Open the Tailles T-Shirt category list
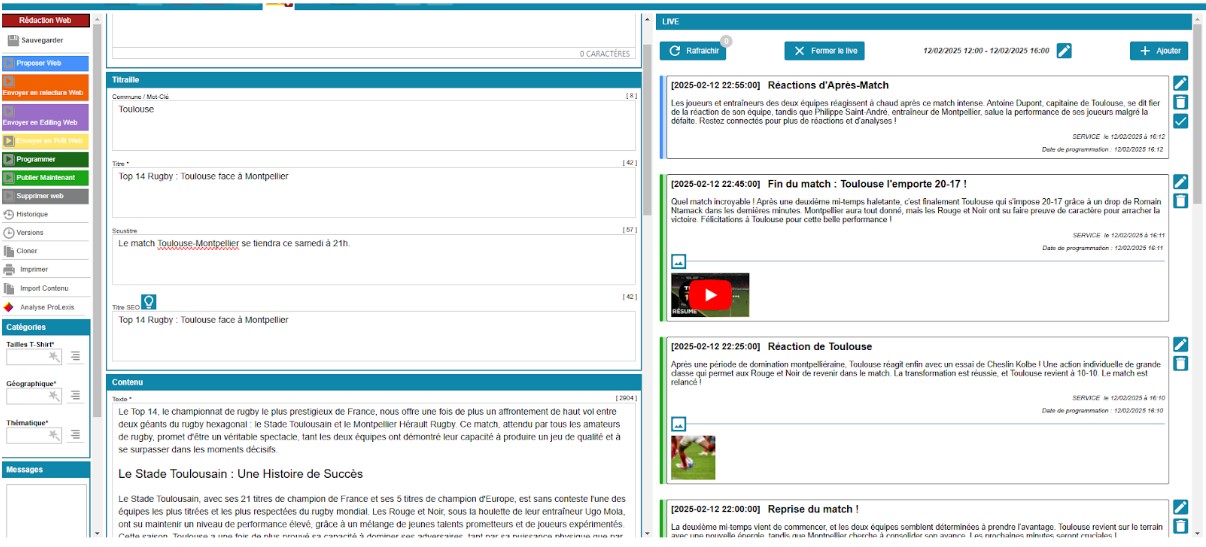Image resolution: width=1206 pixels, height=547 pixels. (x=75, y=356)
